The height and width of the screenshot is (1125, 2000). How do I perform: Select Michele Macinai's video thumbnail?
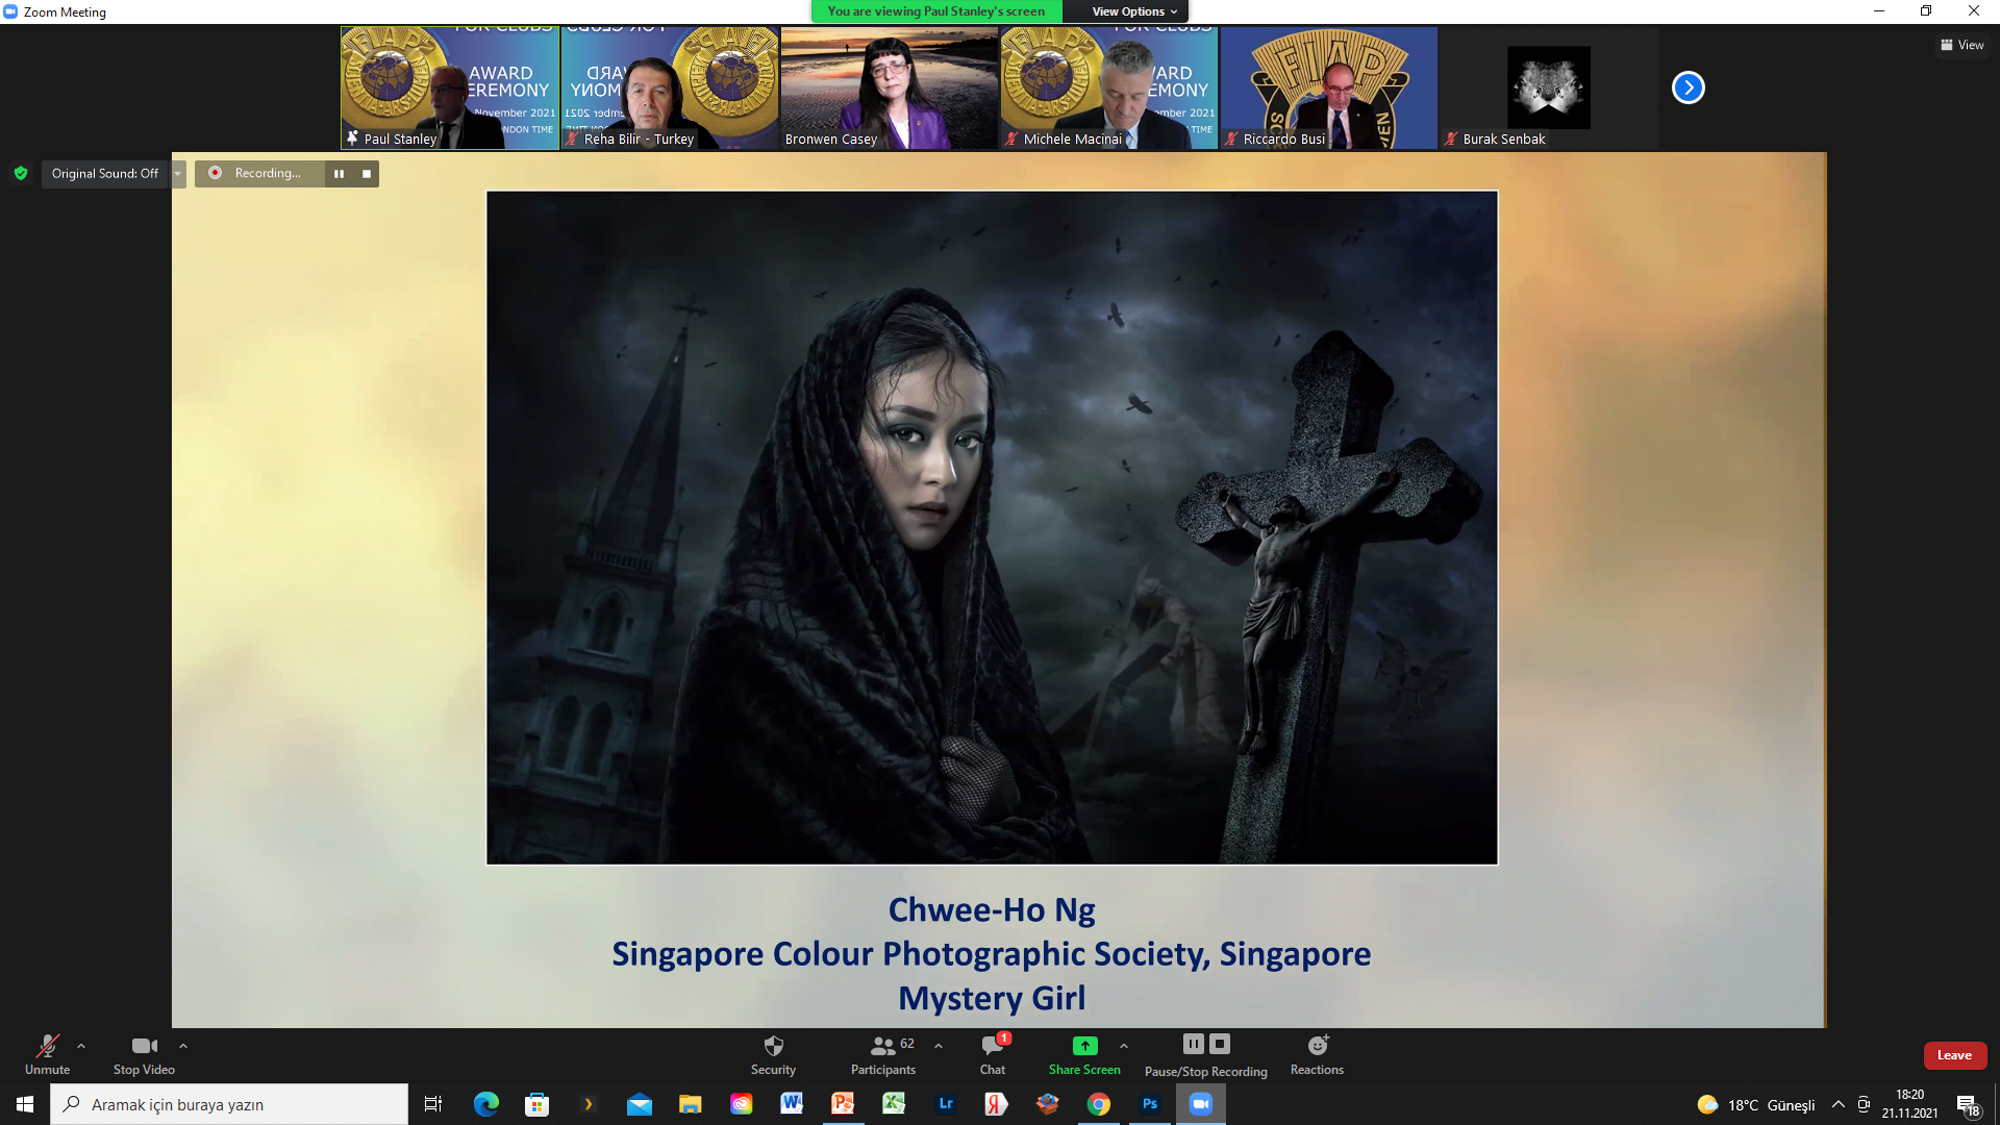click(1109, 88)
